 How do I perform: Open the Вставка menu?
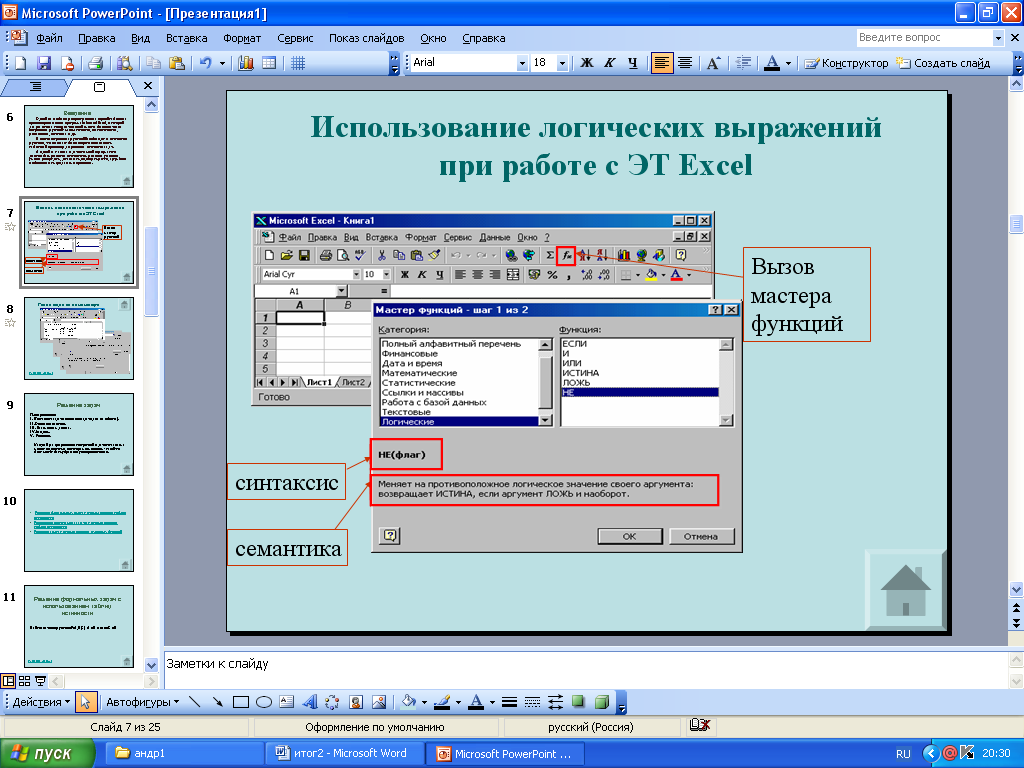tap(186, 38)
